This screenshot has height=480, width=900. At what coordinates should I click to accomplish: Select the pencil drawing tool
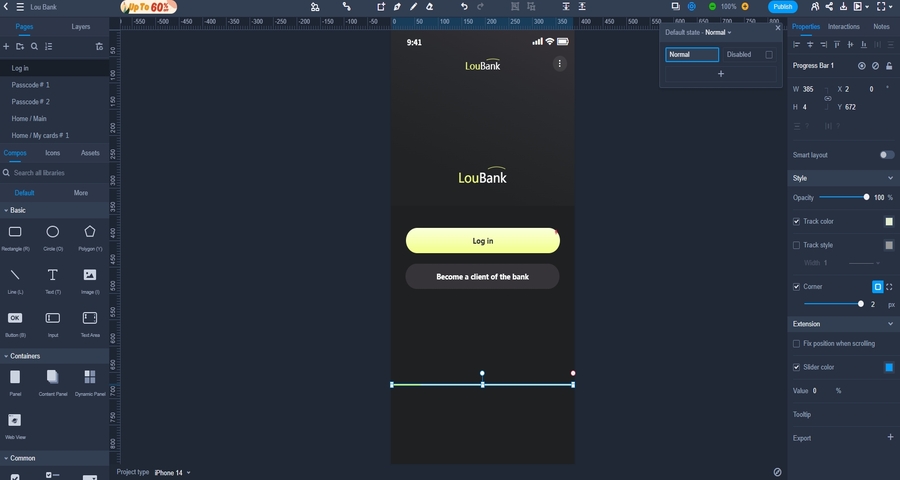413,6
